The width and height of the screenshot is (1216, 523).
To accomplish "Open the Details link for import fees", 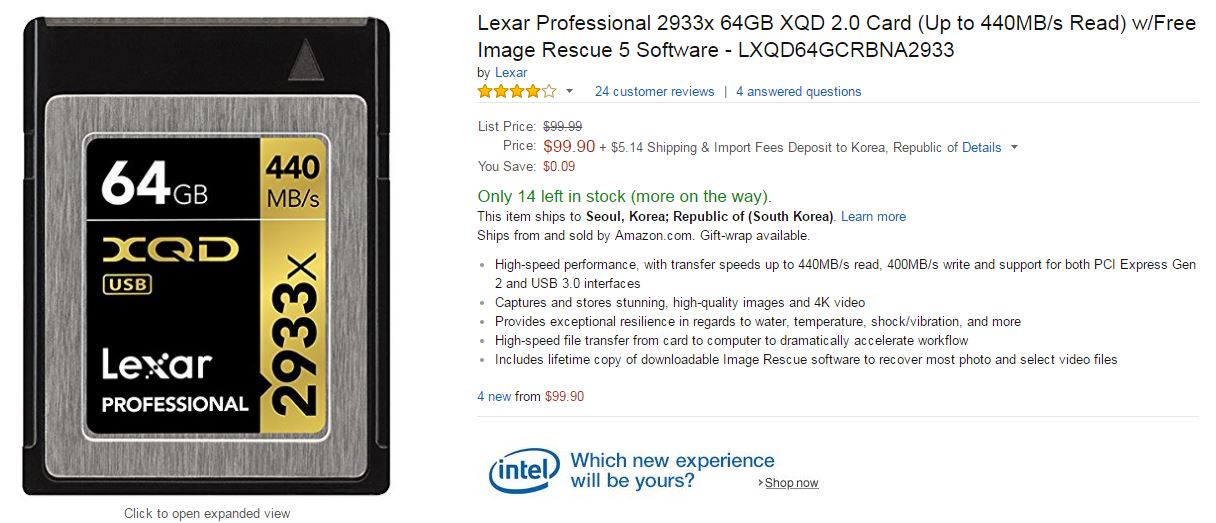I will tap(981, 147).
